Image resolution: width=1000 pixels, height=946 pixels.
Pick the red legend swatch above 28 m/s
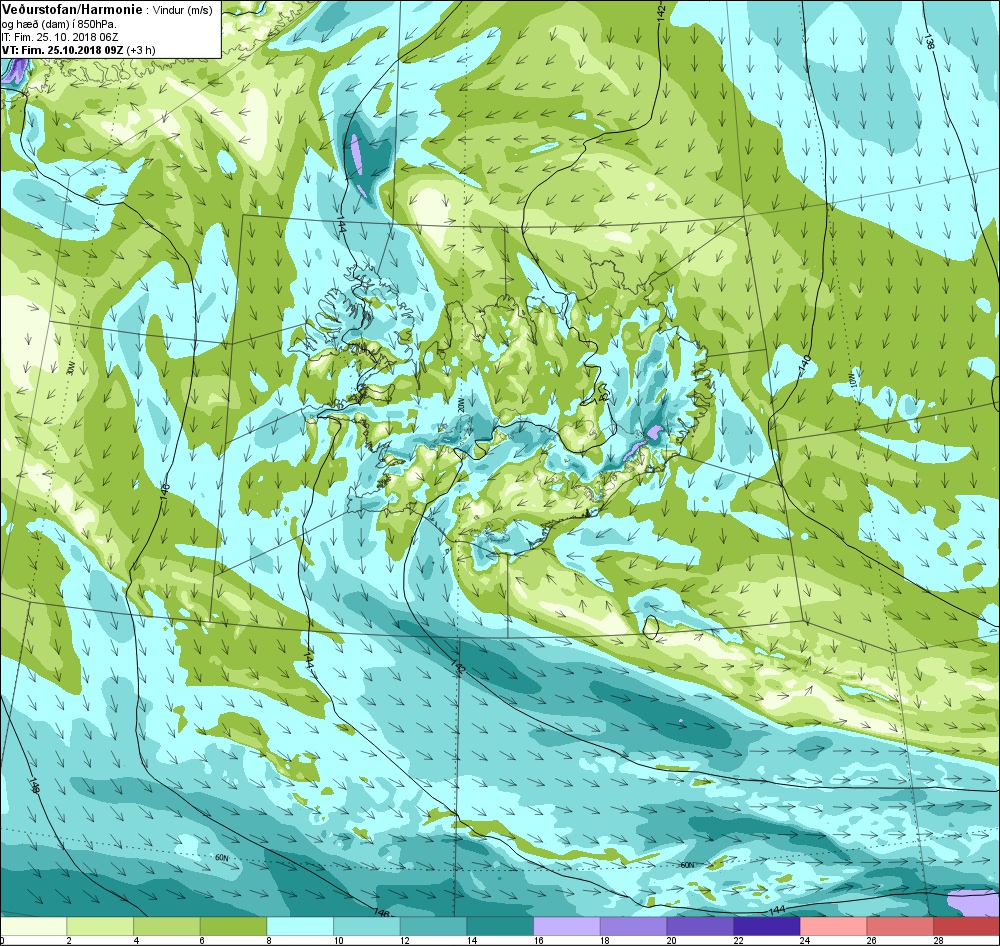[966, 926]
